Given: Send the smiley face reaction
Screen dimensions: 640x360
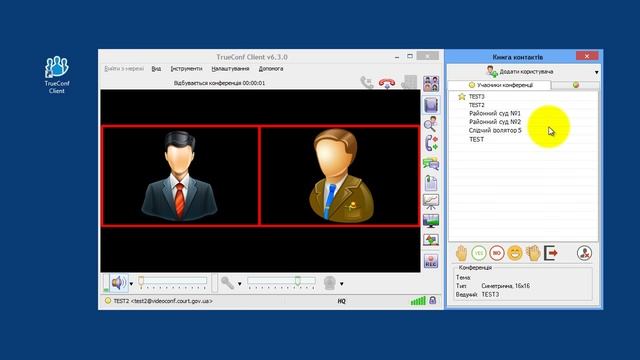Looking at the screenshot, I should click(x=515, y=253).
